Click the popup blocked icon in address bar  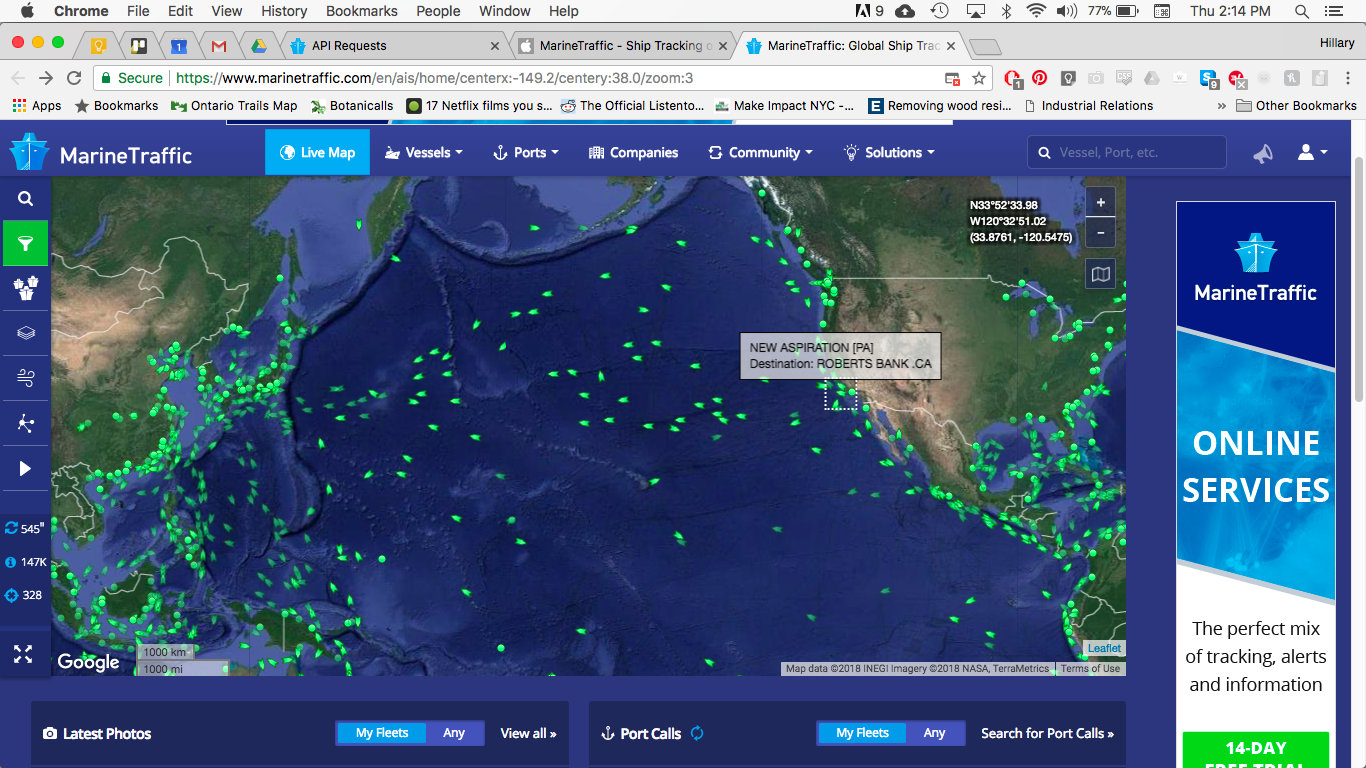953,78
